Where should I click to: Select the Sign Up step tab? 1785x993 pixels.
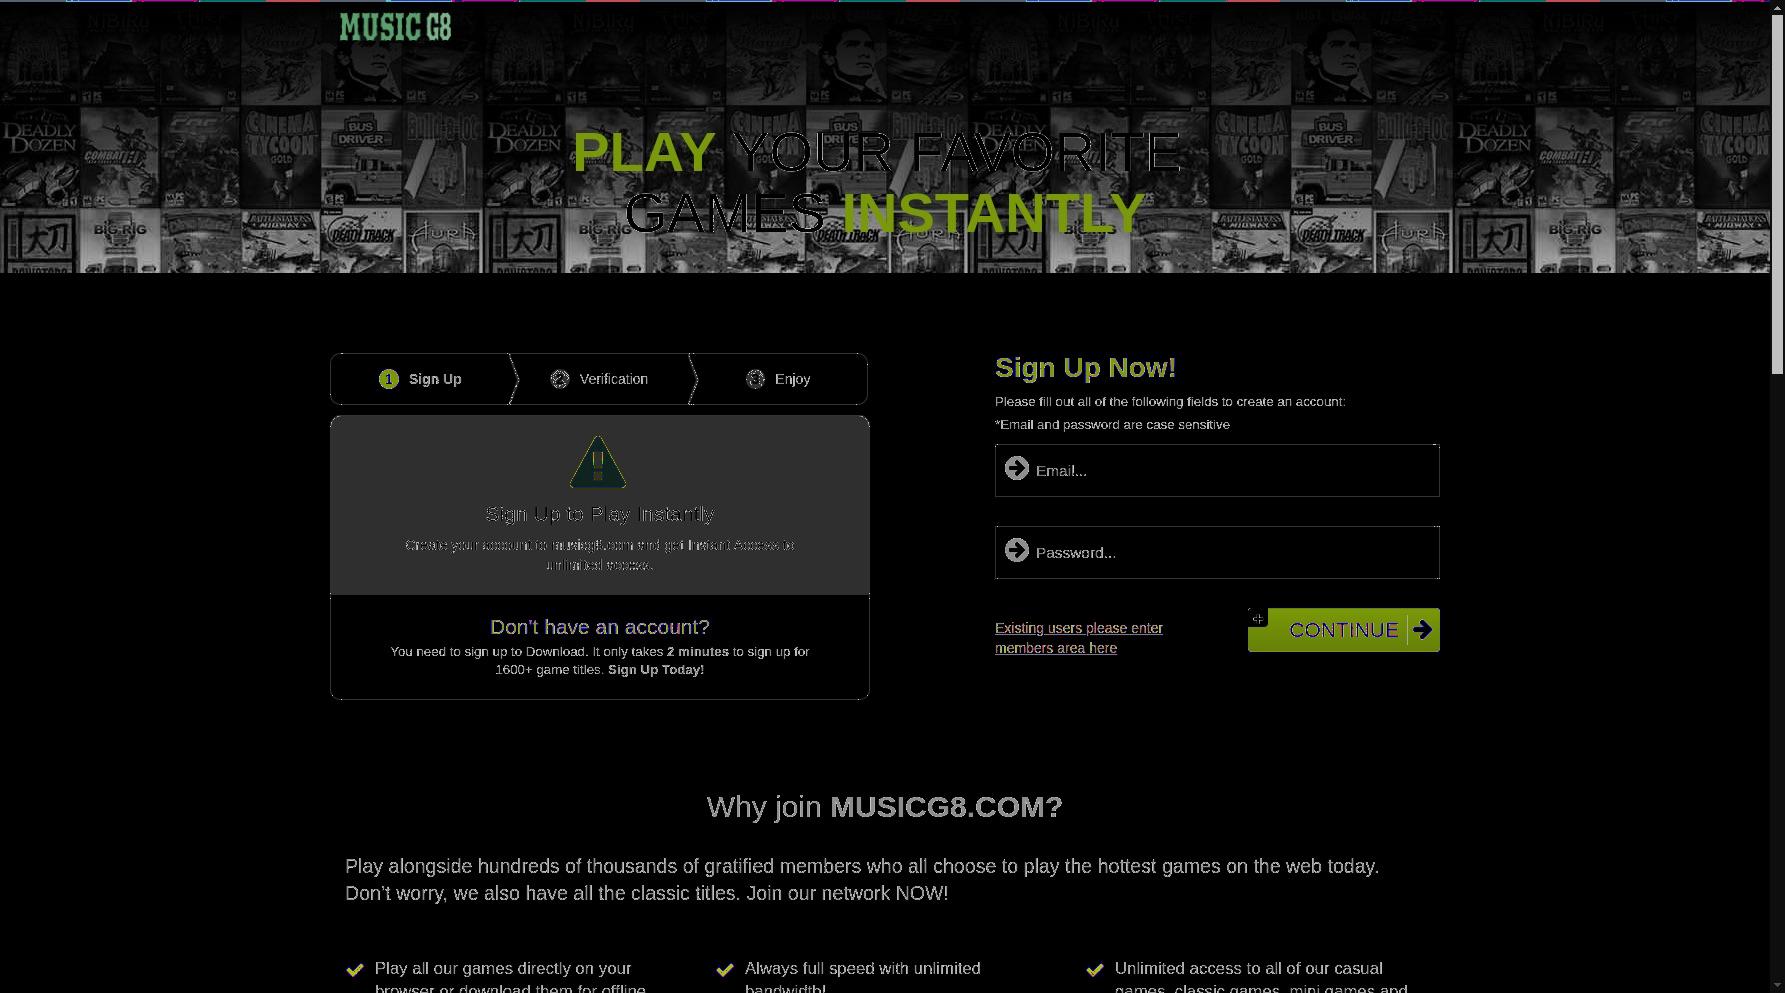(x=421, y=379)
